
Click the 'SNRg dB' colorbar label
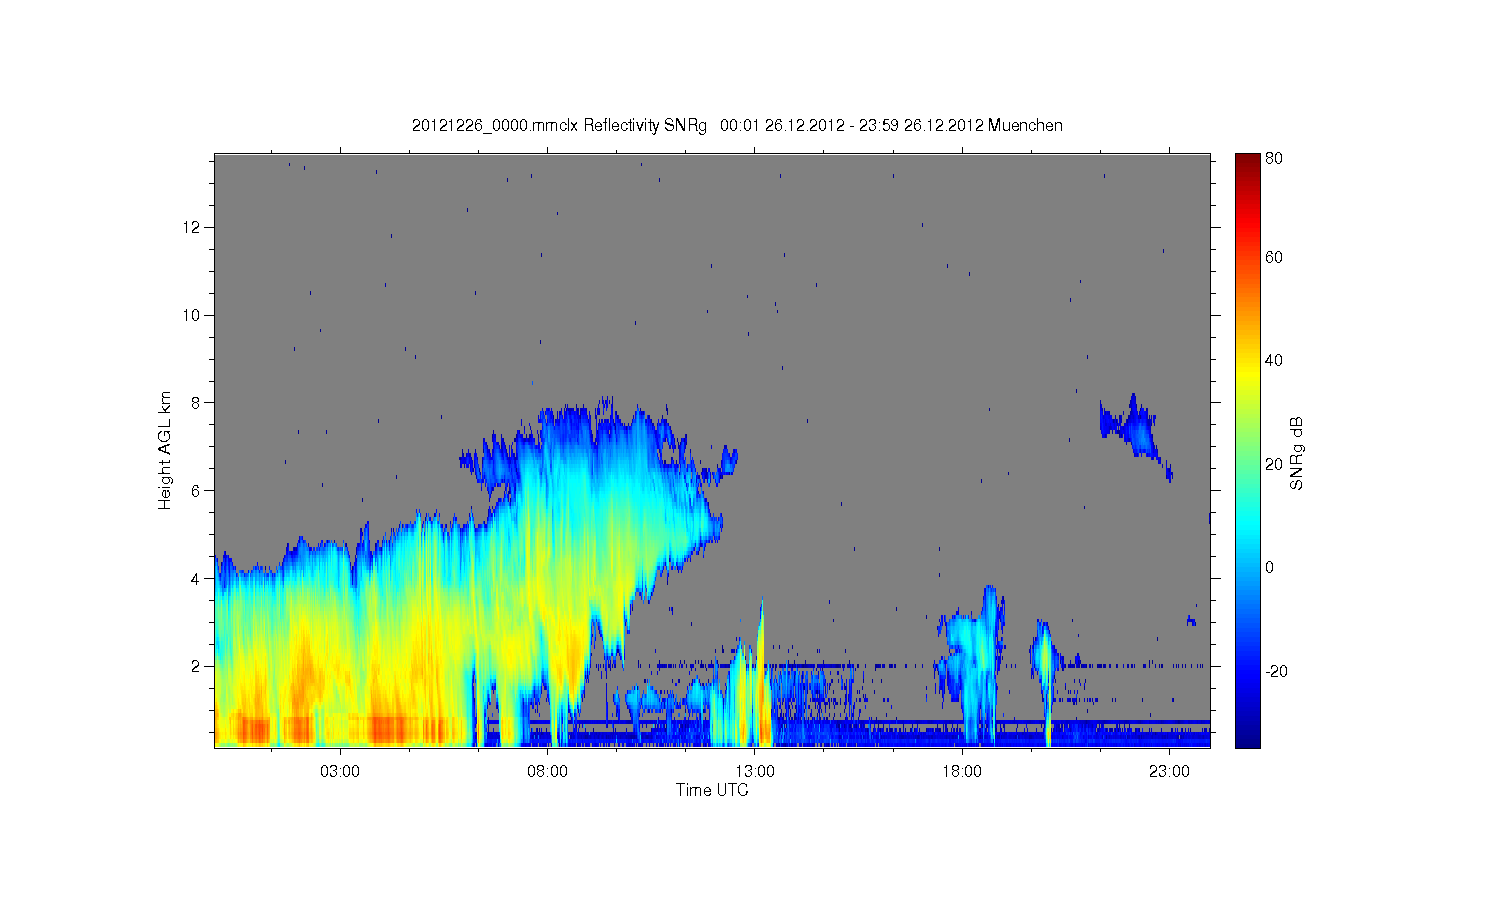click(1296, 453)
